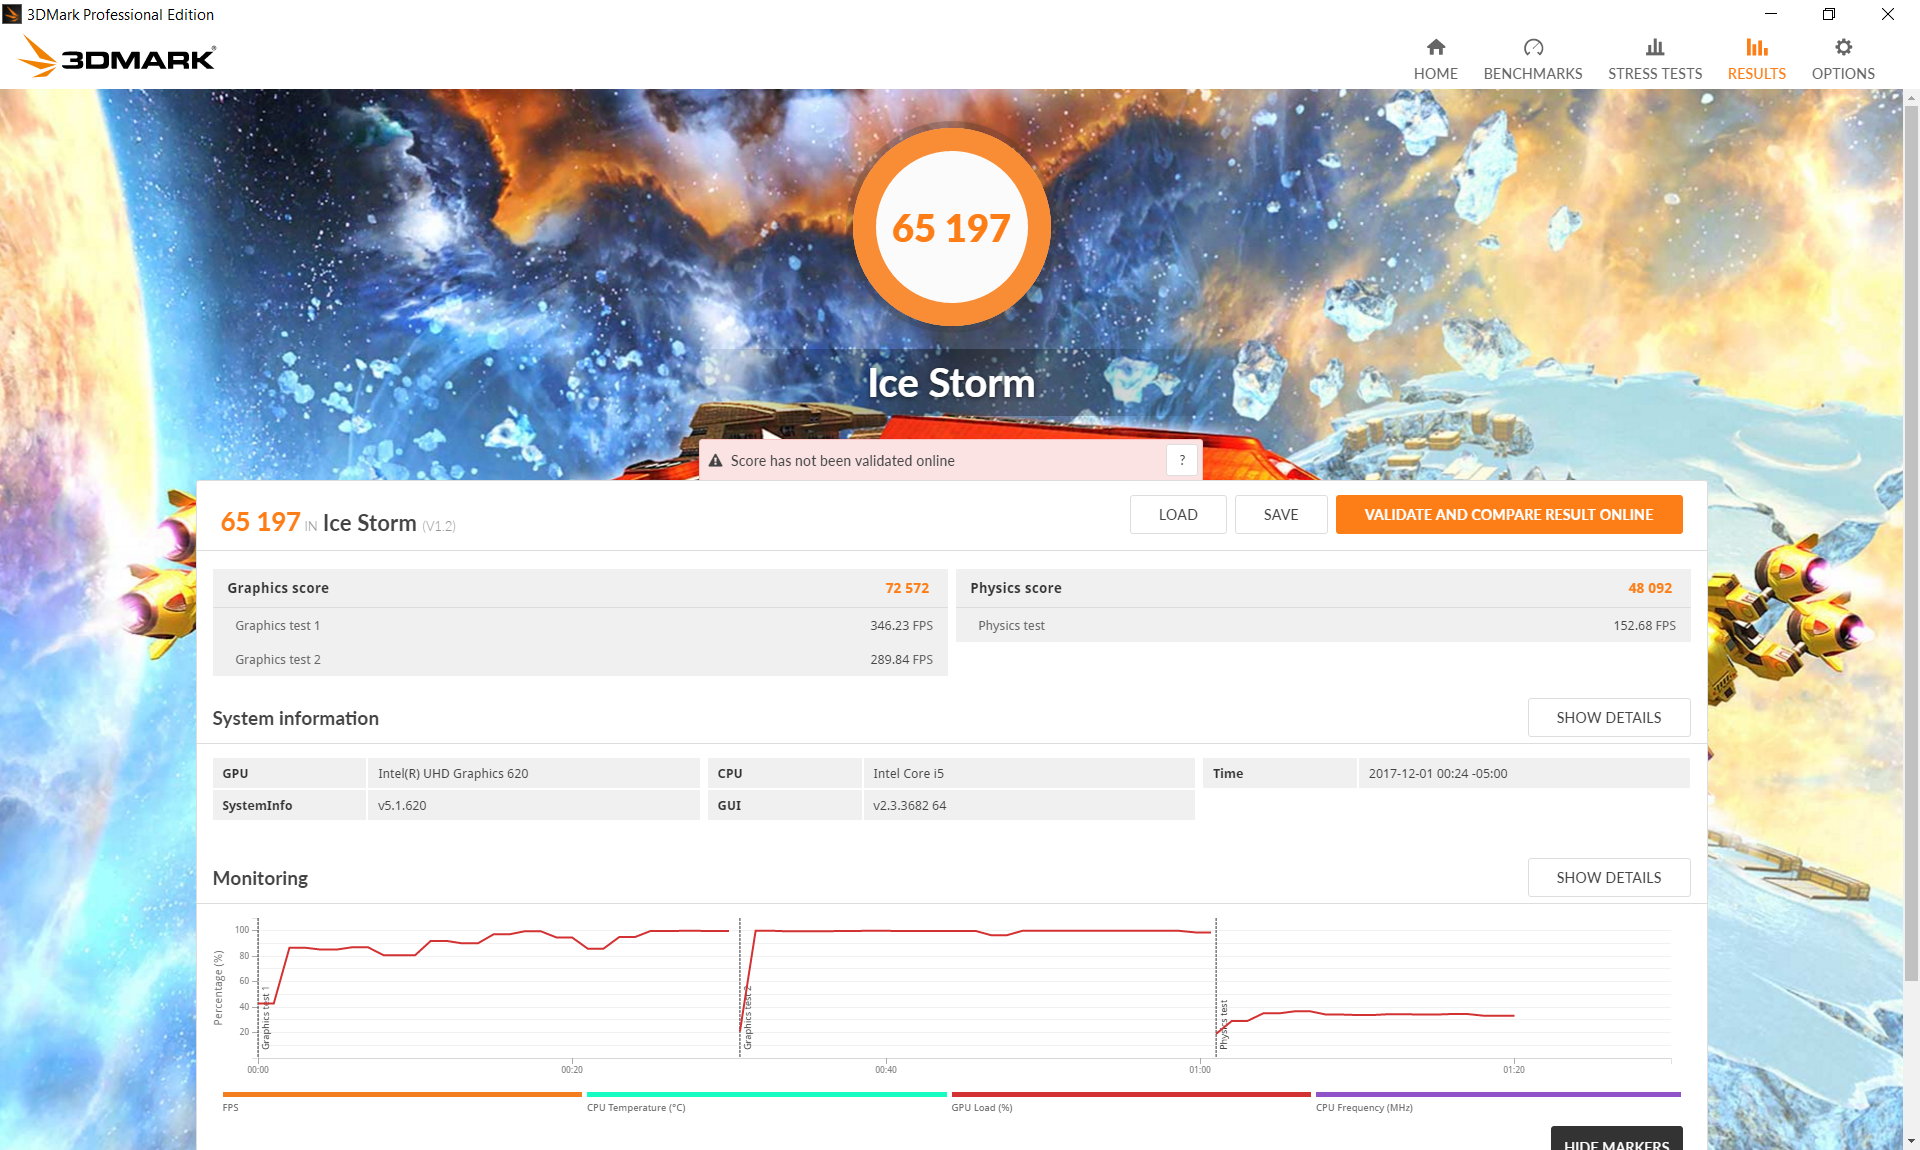
Task: Click Graphics test 2 marker line
Action: [740, 985]
